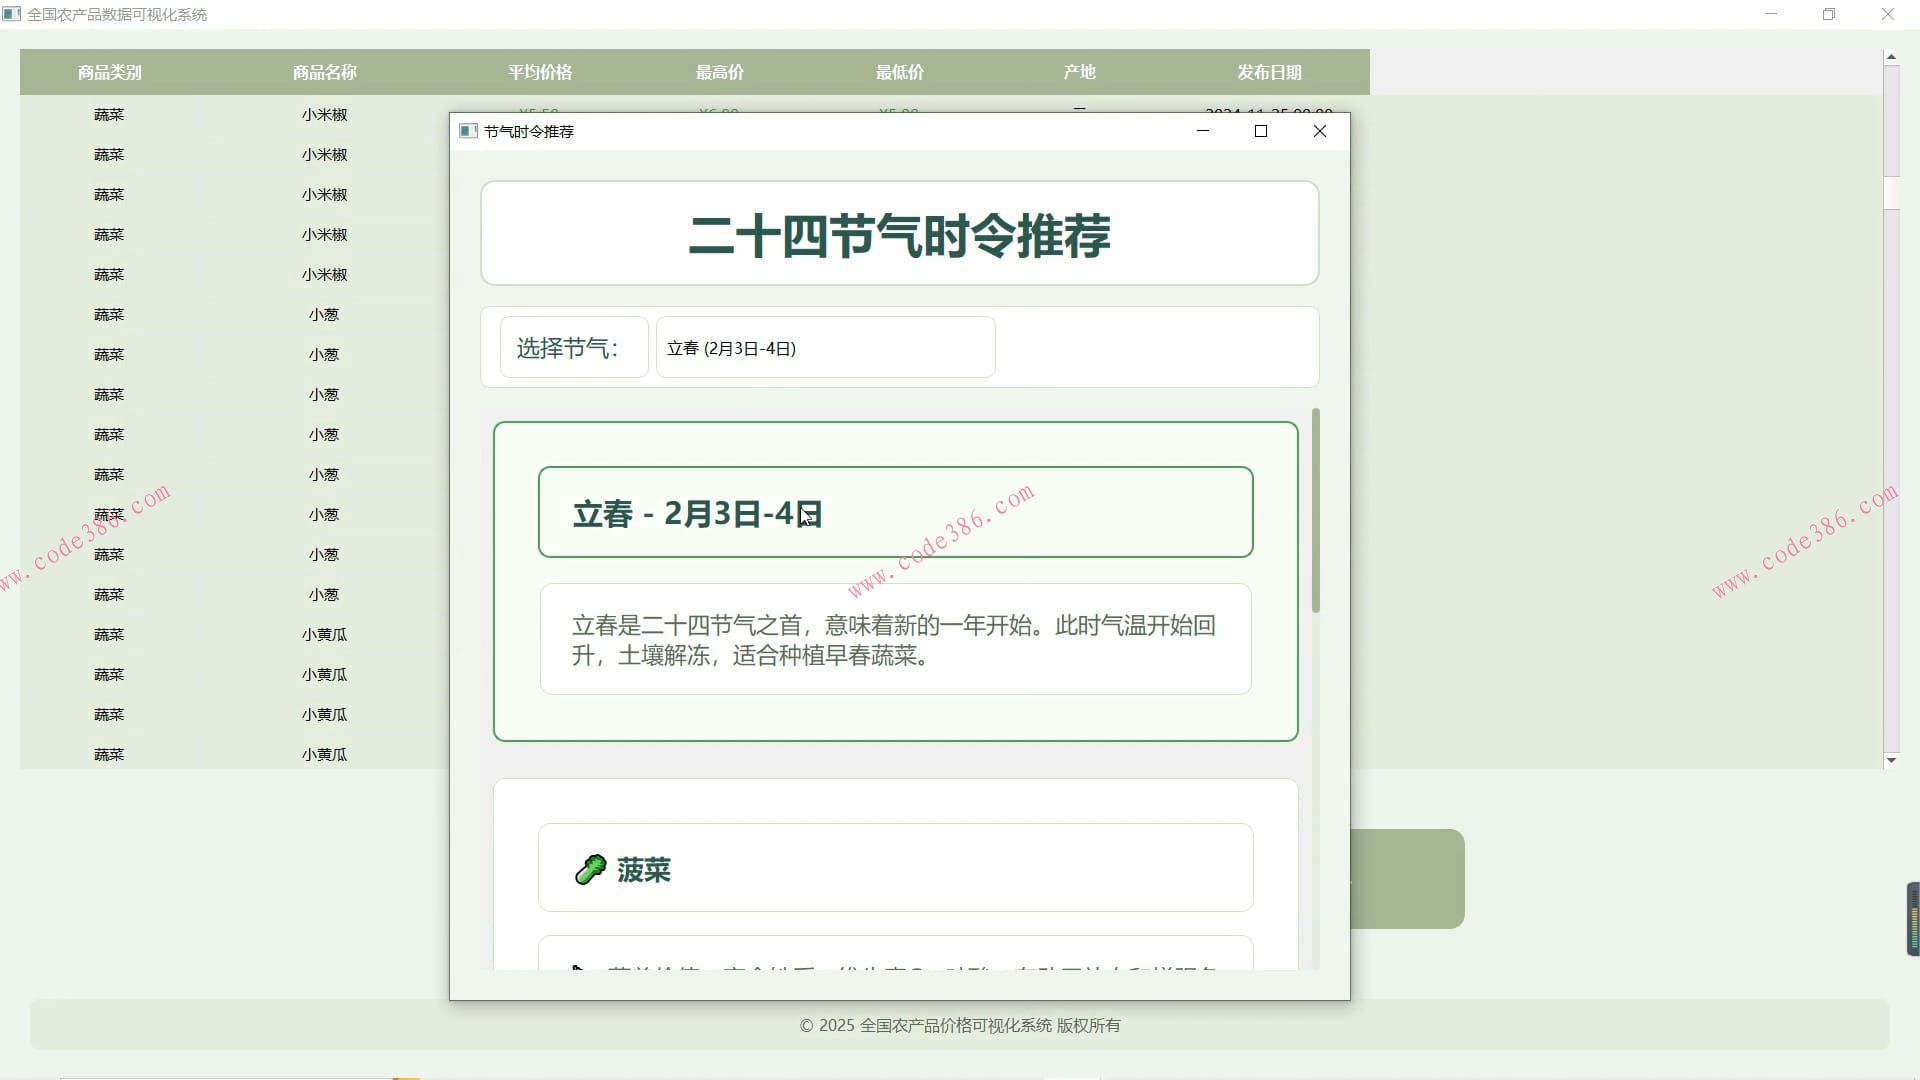1920x1080 pixels.
Task: Click the spinach icon next to 菠菜
Action: click(590, 869)
